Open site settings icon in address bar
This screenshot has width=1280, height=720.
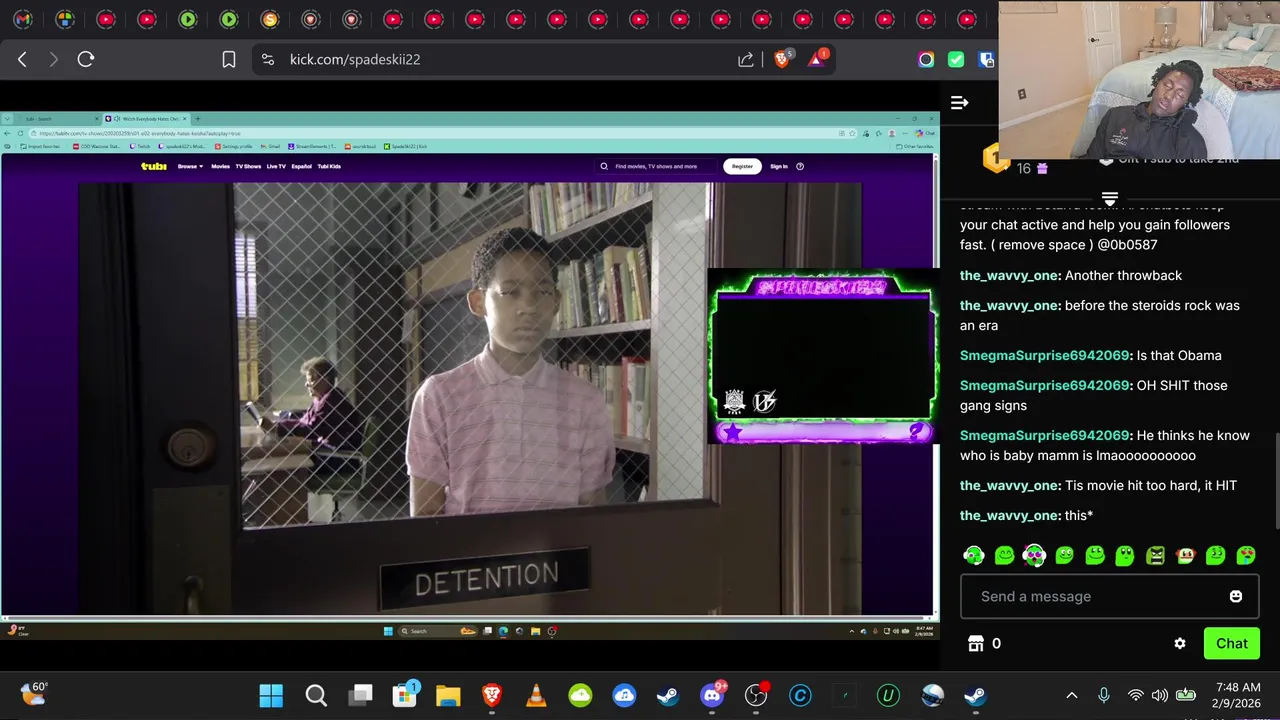click(268, 59)
